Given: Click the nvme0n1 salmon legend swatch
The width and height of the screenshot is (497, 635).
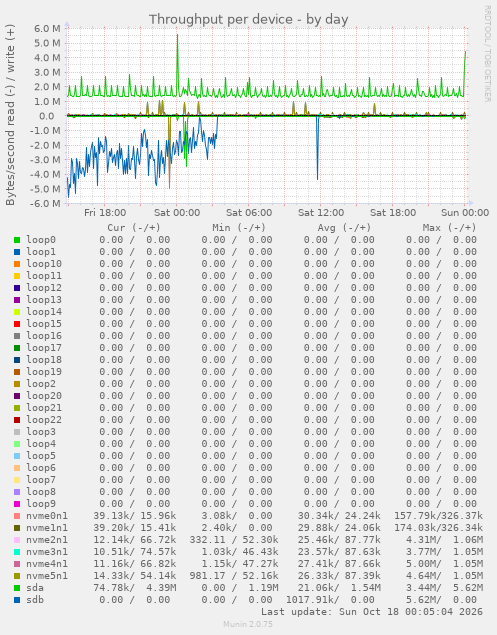Looking at the screenshot, I should coord(17,516).
